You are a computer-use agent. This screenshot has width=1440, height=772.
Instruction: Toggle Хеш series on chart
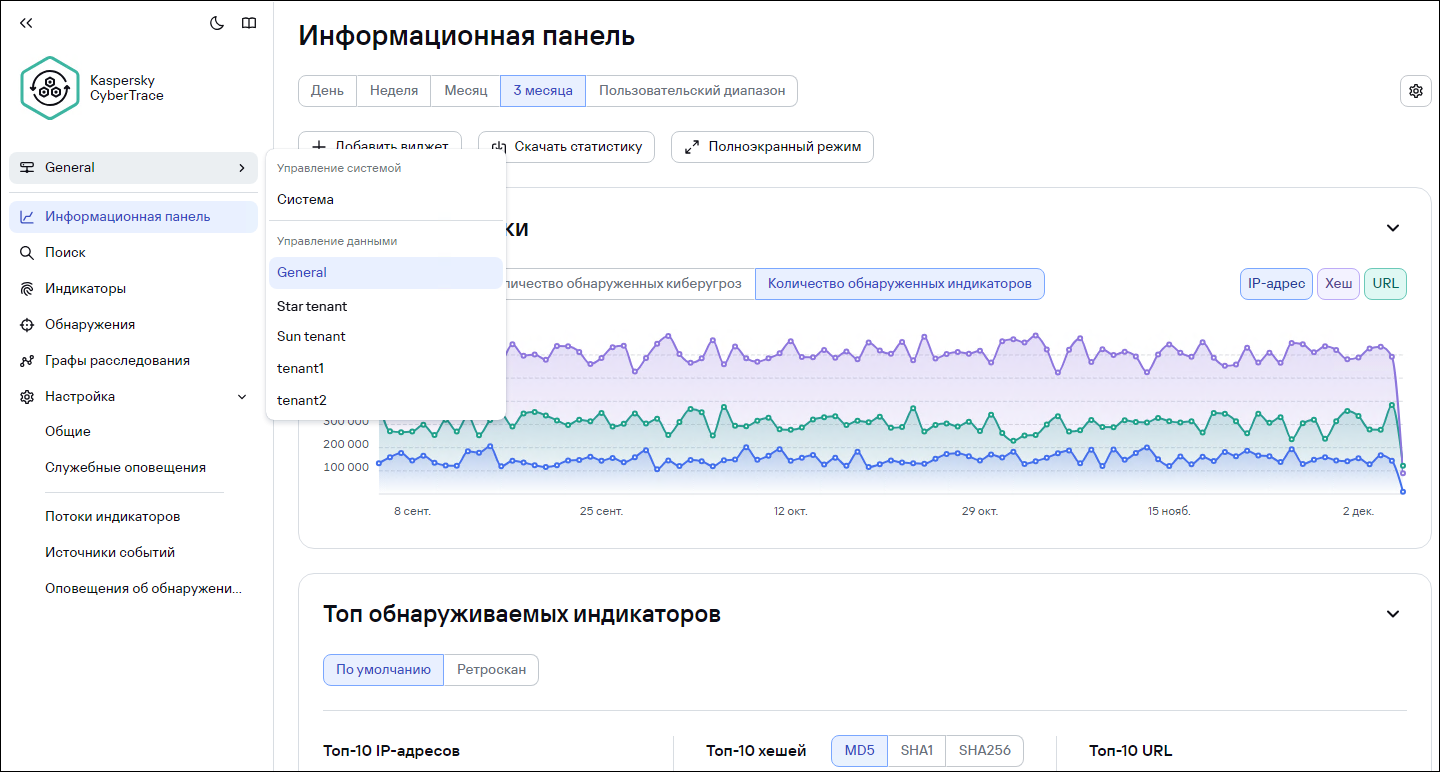point(1338,284)
